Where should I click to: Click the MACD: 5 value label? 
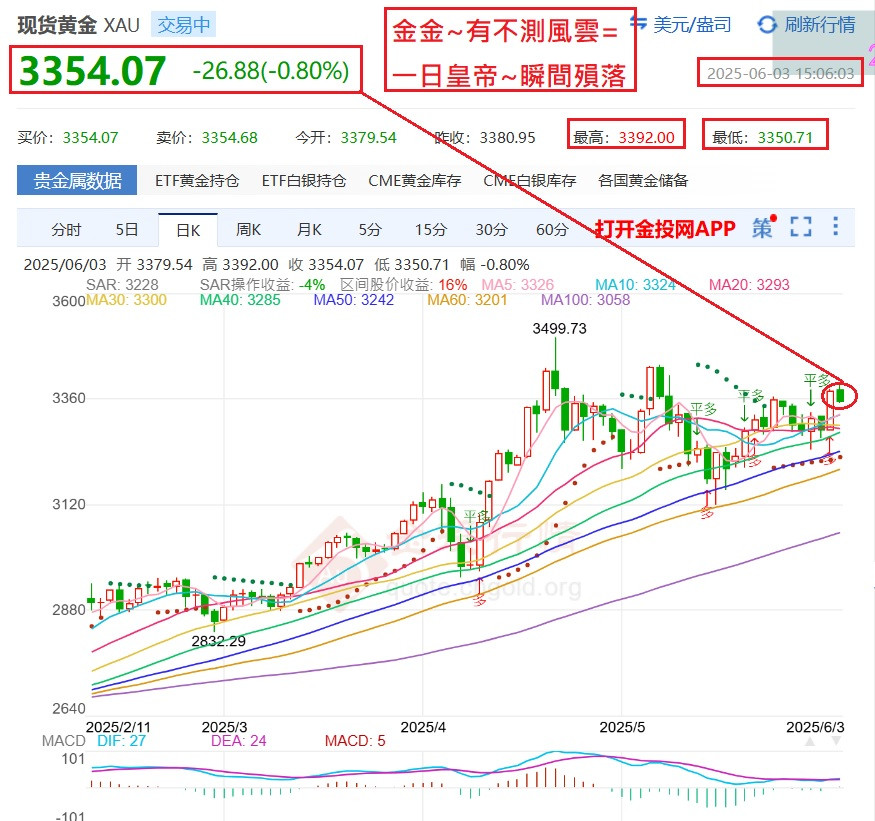[x=355, y=741]
